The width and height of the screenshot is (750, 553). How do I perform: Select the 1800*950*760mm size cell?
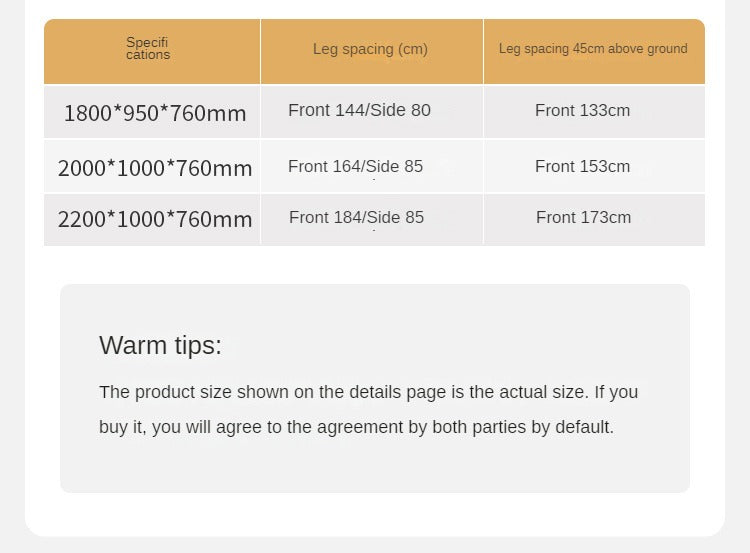point(152,112)
